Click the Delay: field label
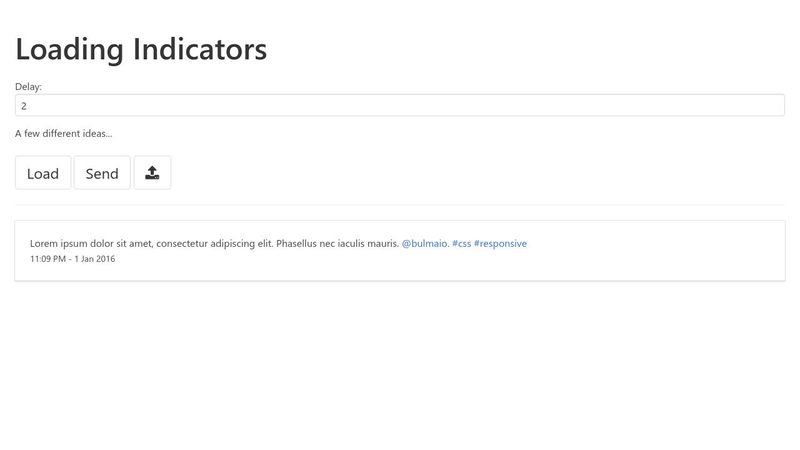 pyautogui.click(x=28, y=87)
